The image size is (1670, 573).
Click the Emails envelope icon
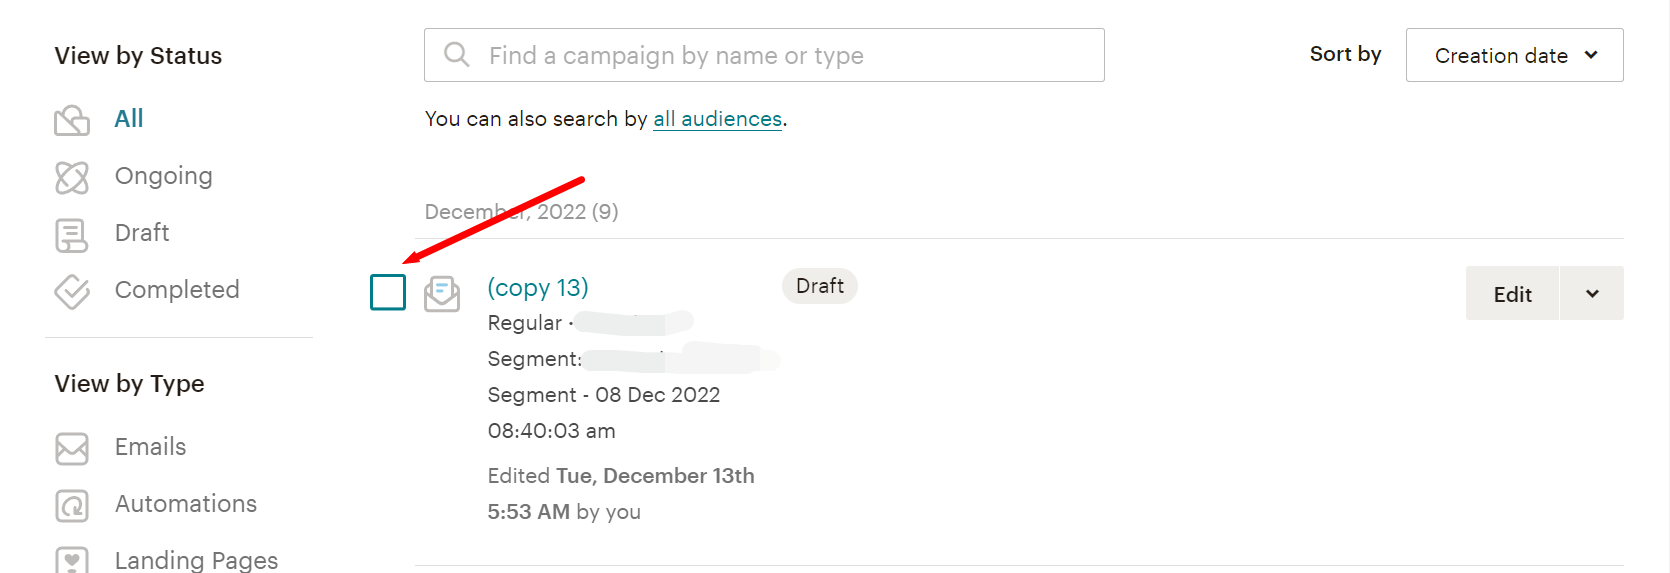point(72,448)
